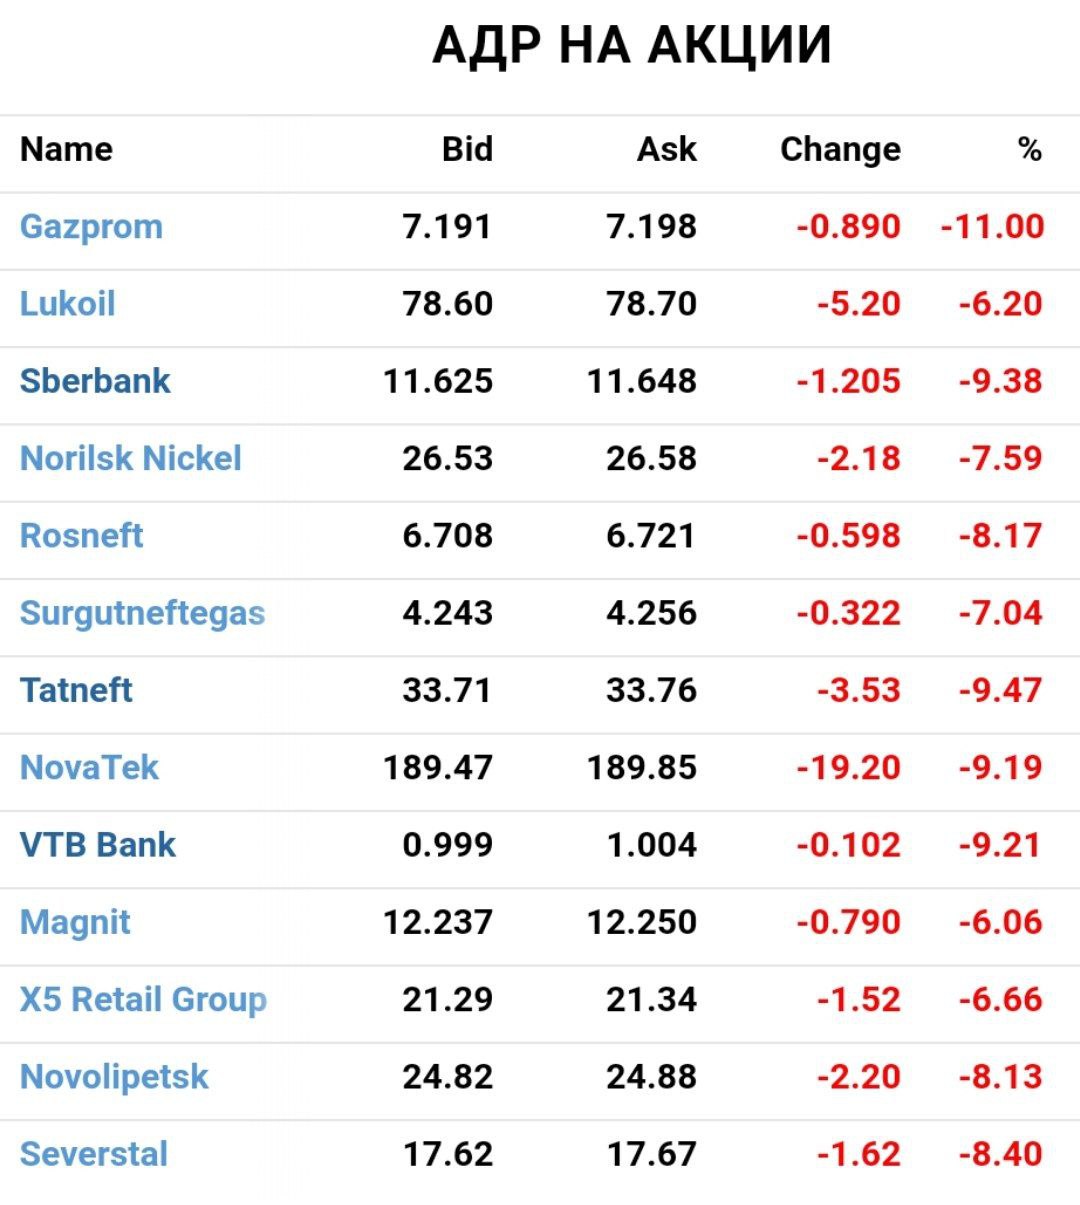Image resolution: width=1080 pixels, height=1205 pixels.
Task: Open the Severstal link
Action: [94, 1154]
